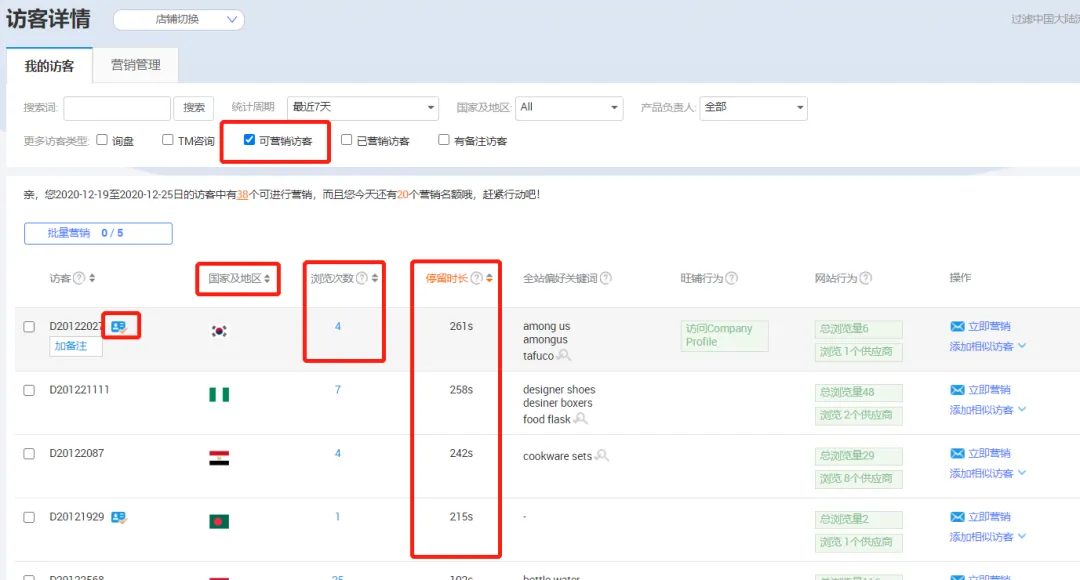Uncheck the 可营销访客 checkbox
Image resolution: width=1080 pixels, height=580 pixels.
tap(249, 140)
